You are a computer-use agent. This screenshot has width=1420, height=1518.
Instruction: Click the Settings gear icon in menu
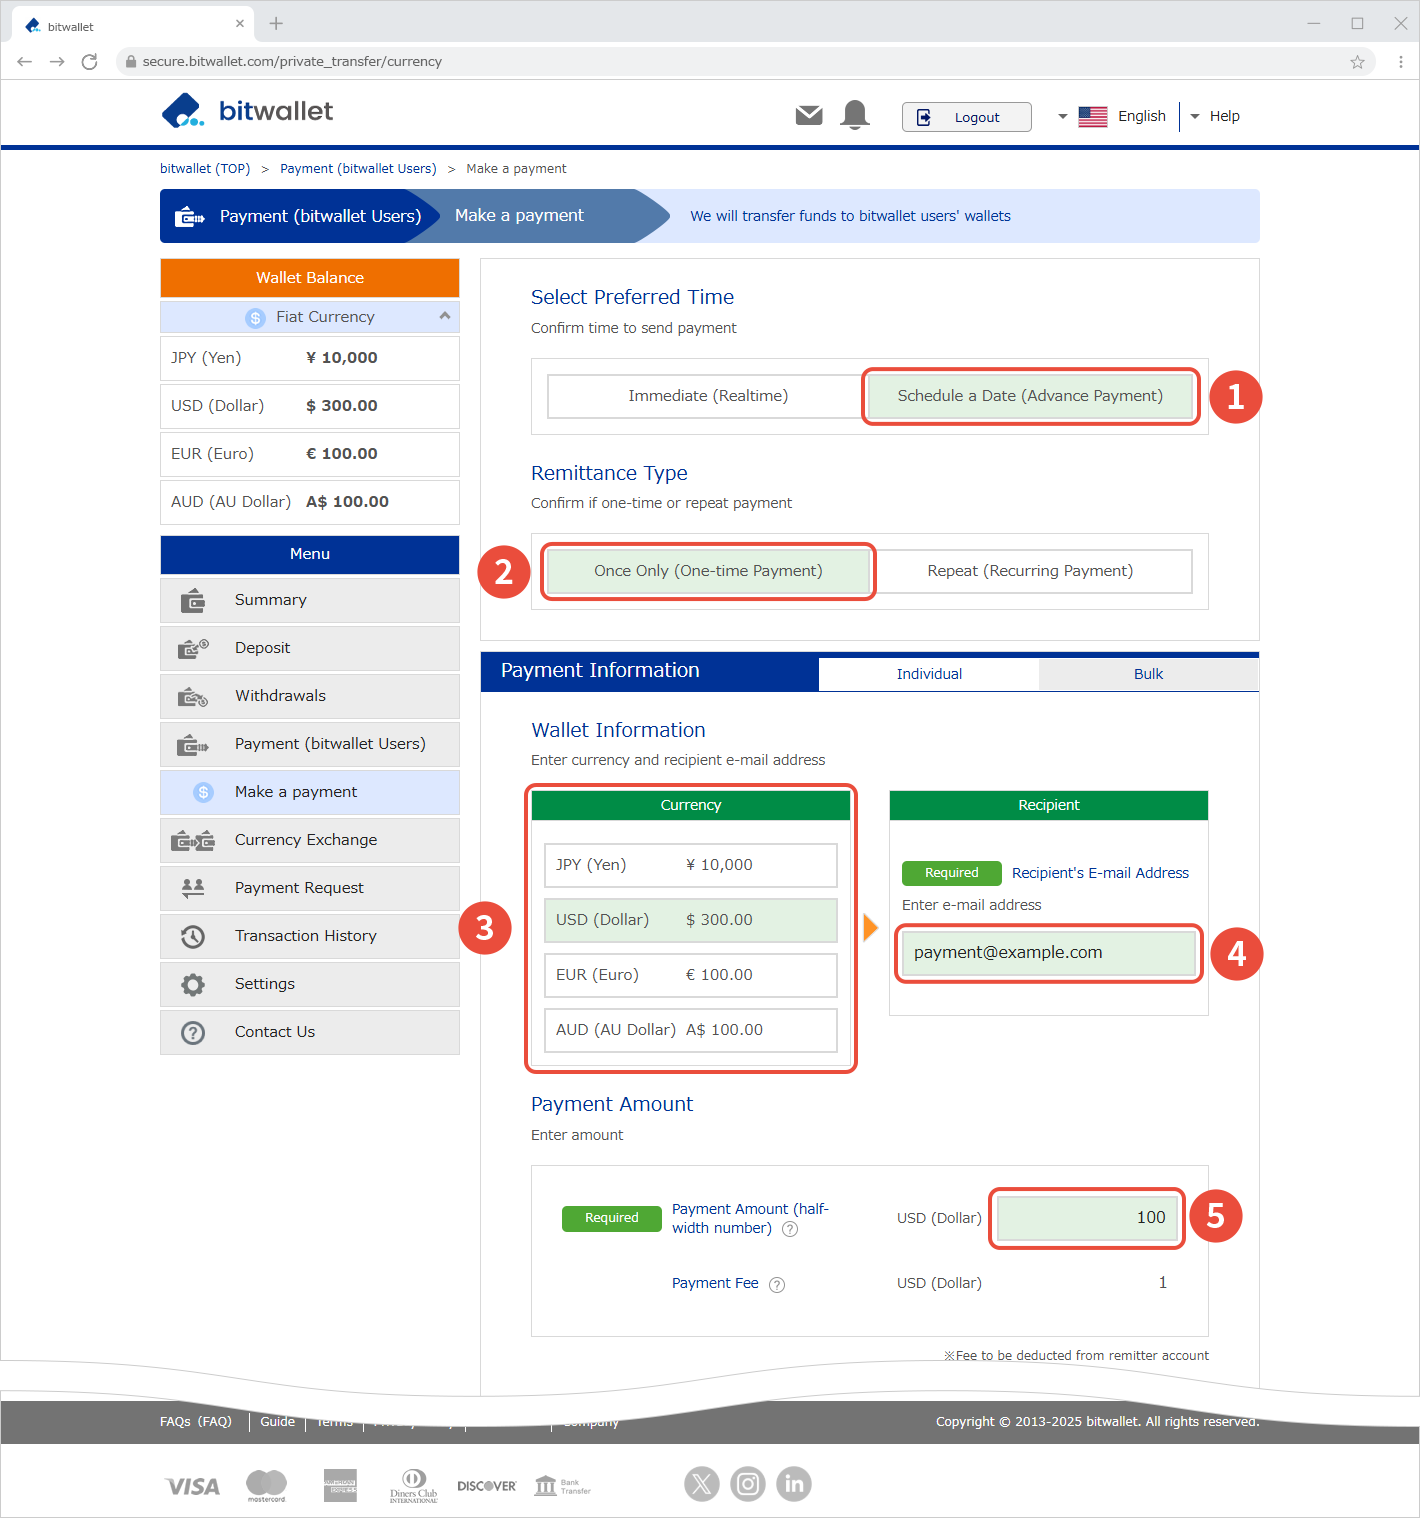(x=193, y=984)
